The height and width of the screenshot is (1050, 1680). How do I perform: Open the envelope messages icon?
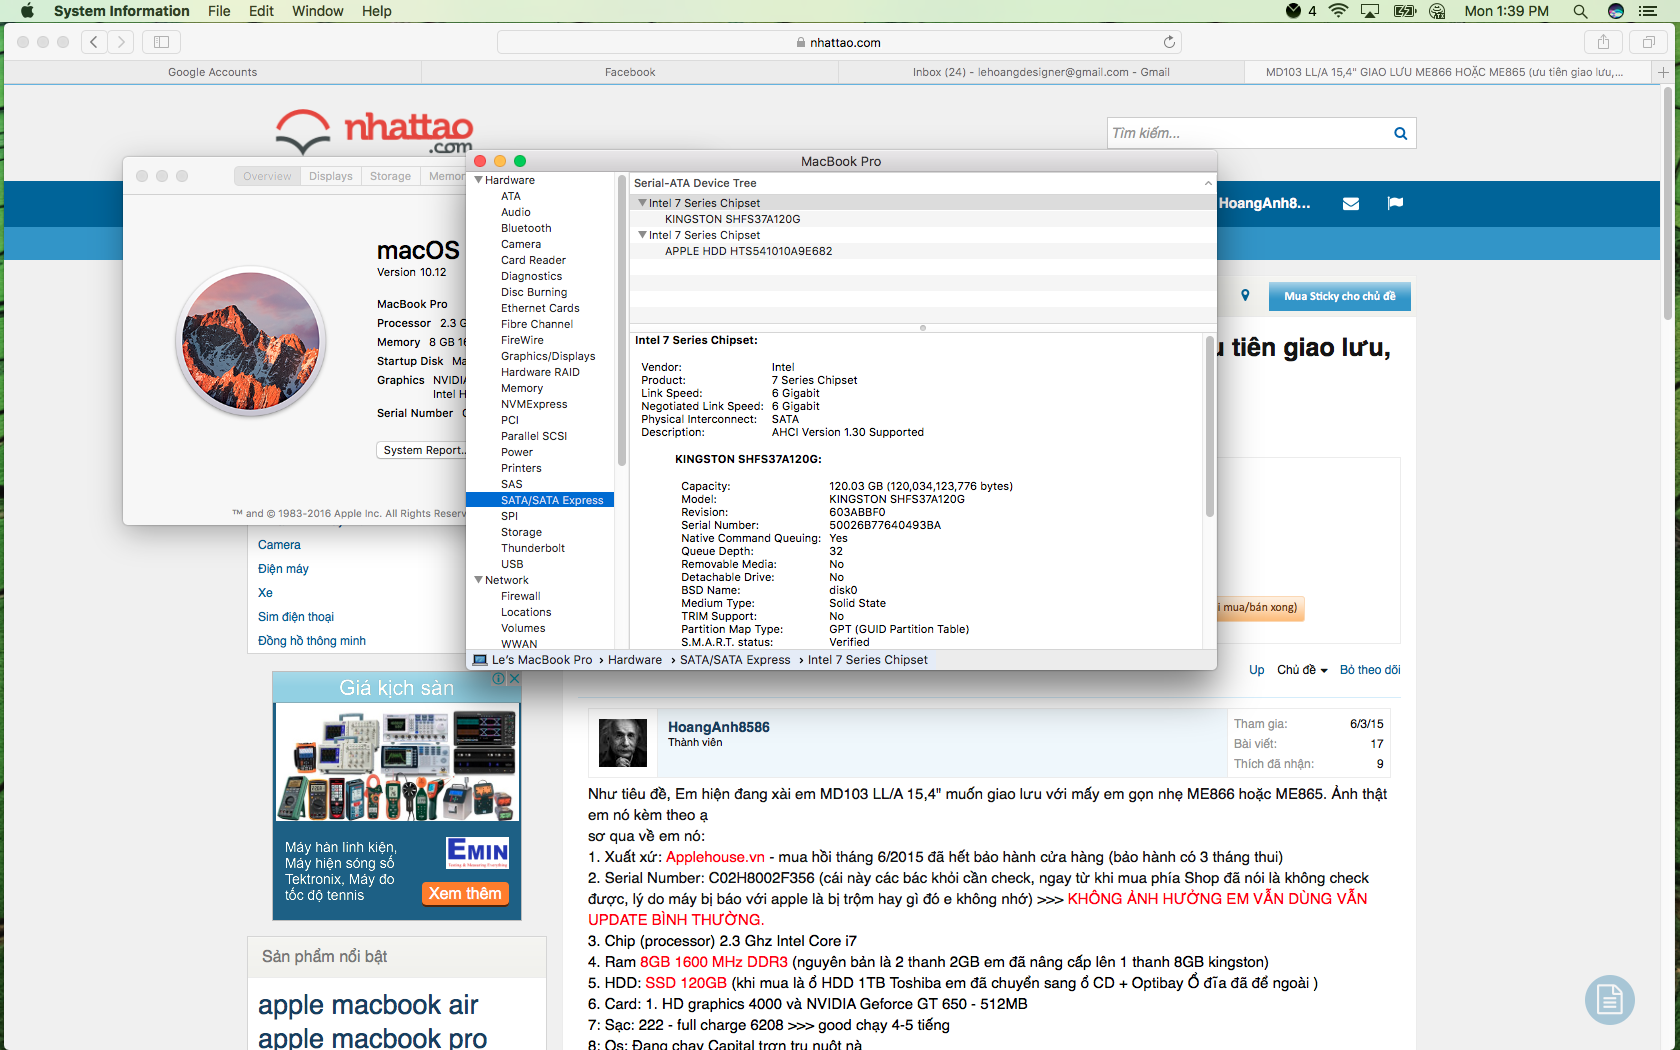click(1350, 203)
